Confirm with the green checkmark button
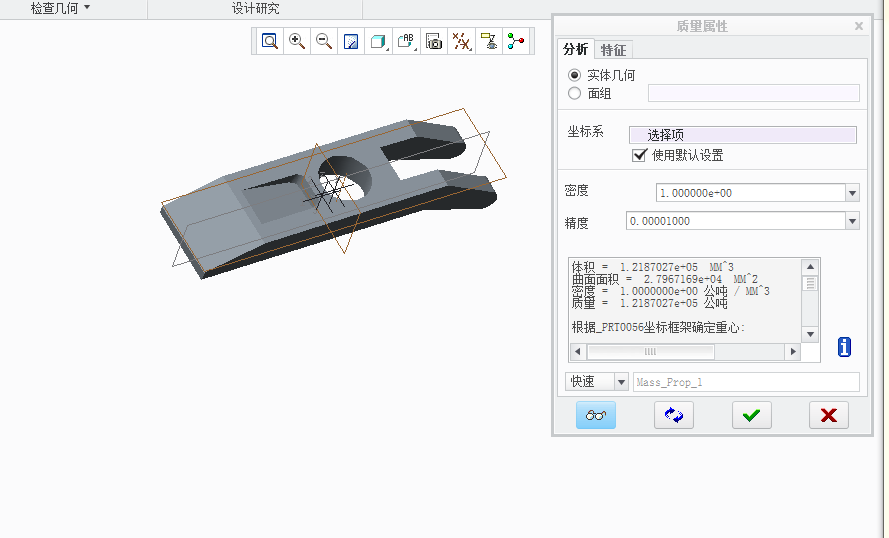The width and height of the screenshot is (889, 538). [752, 415]
